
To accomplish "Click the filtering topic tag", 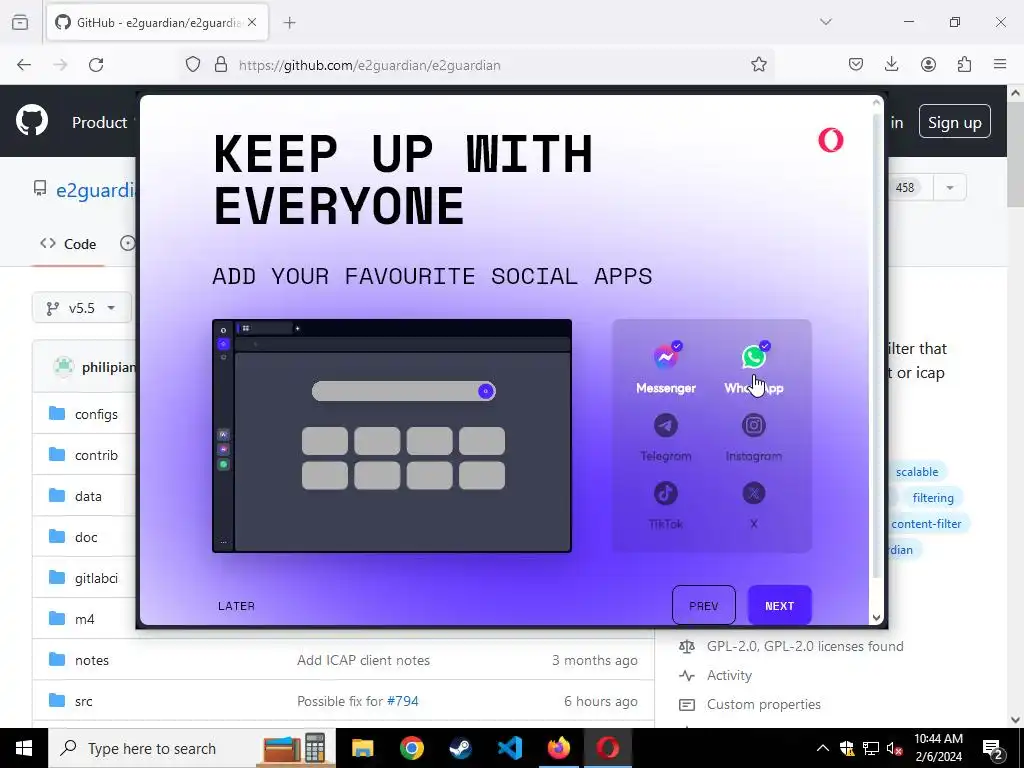I will click(x=933, y=498).
